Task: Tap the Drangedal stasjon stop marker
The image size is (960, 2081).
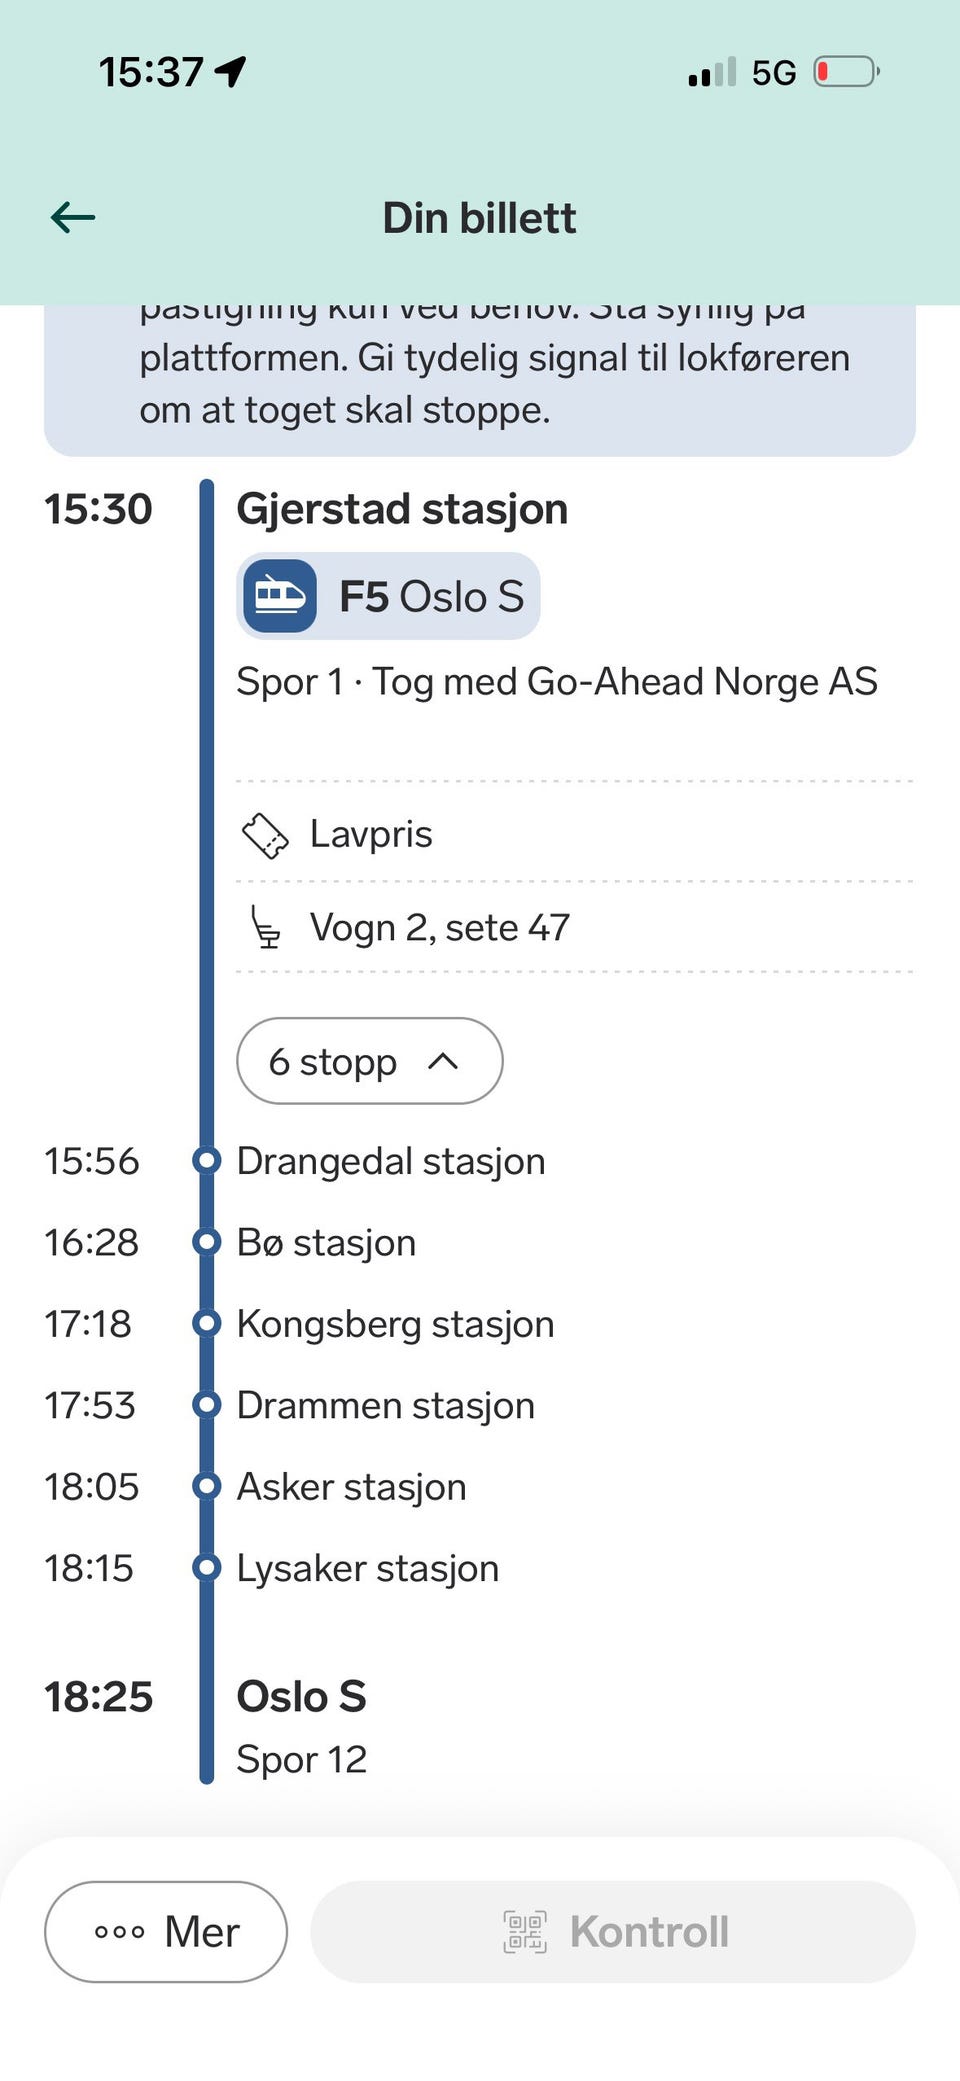Action: [x=207, y=1160]
